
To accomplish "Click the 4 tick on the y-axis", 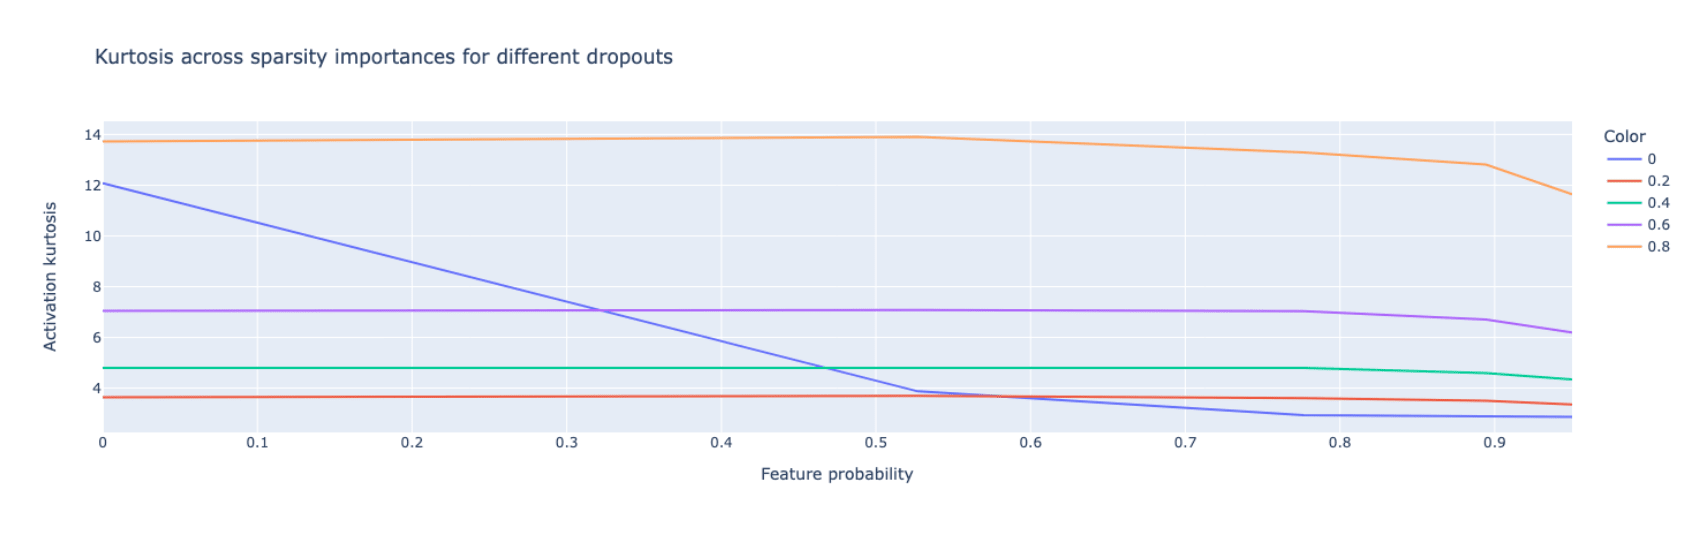I will point(96,388).
